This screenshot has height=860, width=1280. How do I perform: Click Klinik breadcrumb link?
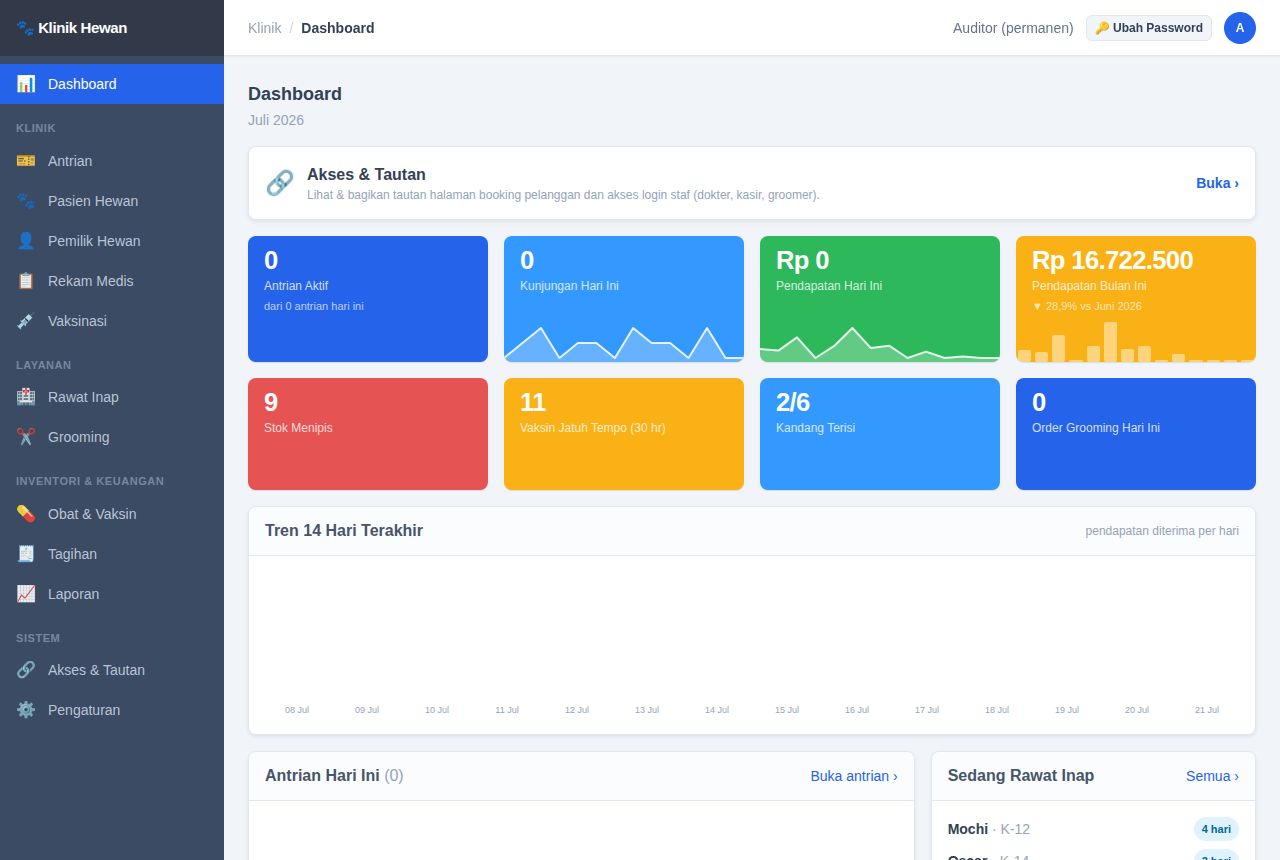(265, 28)
